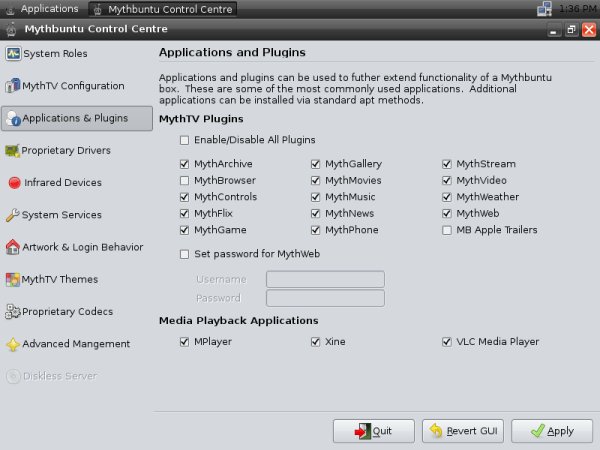Viewport: 600px width, 450px height.
Task: Uncheck the MythGallery plugin
Action: pyautogui.click(x=315, y=164)
